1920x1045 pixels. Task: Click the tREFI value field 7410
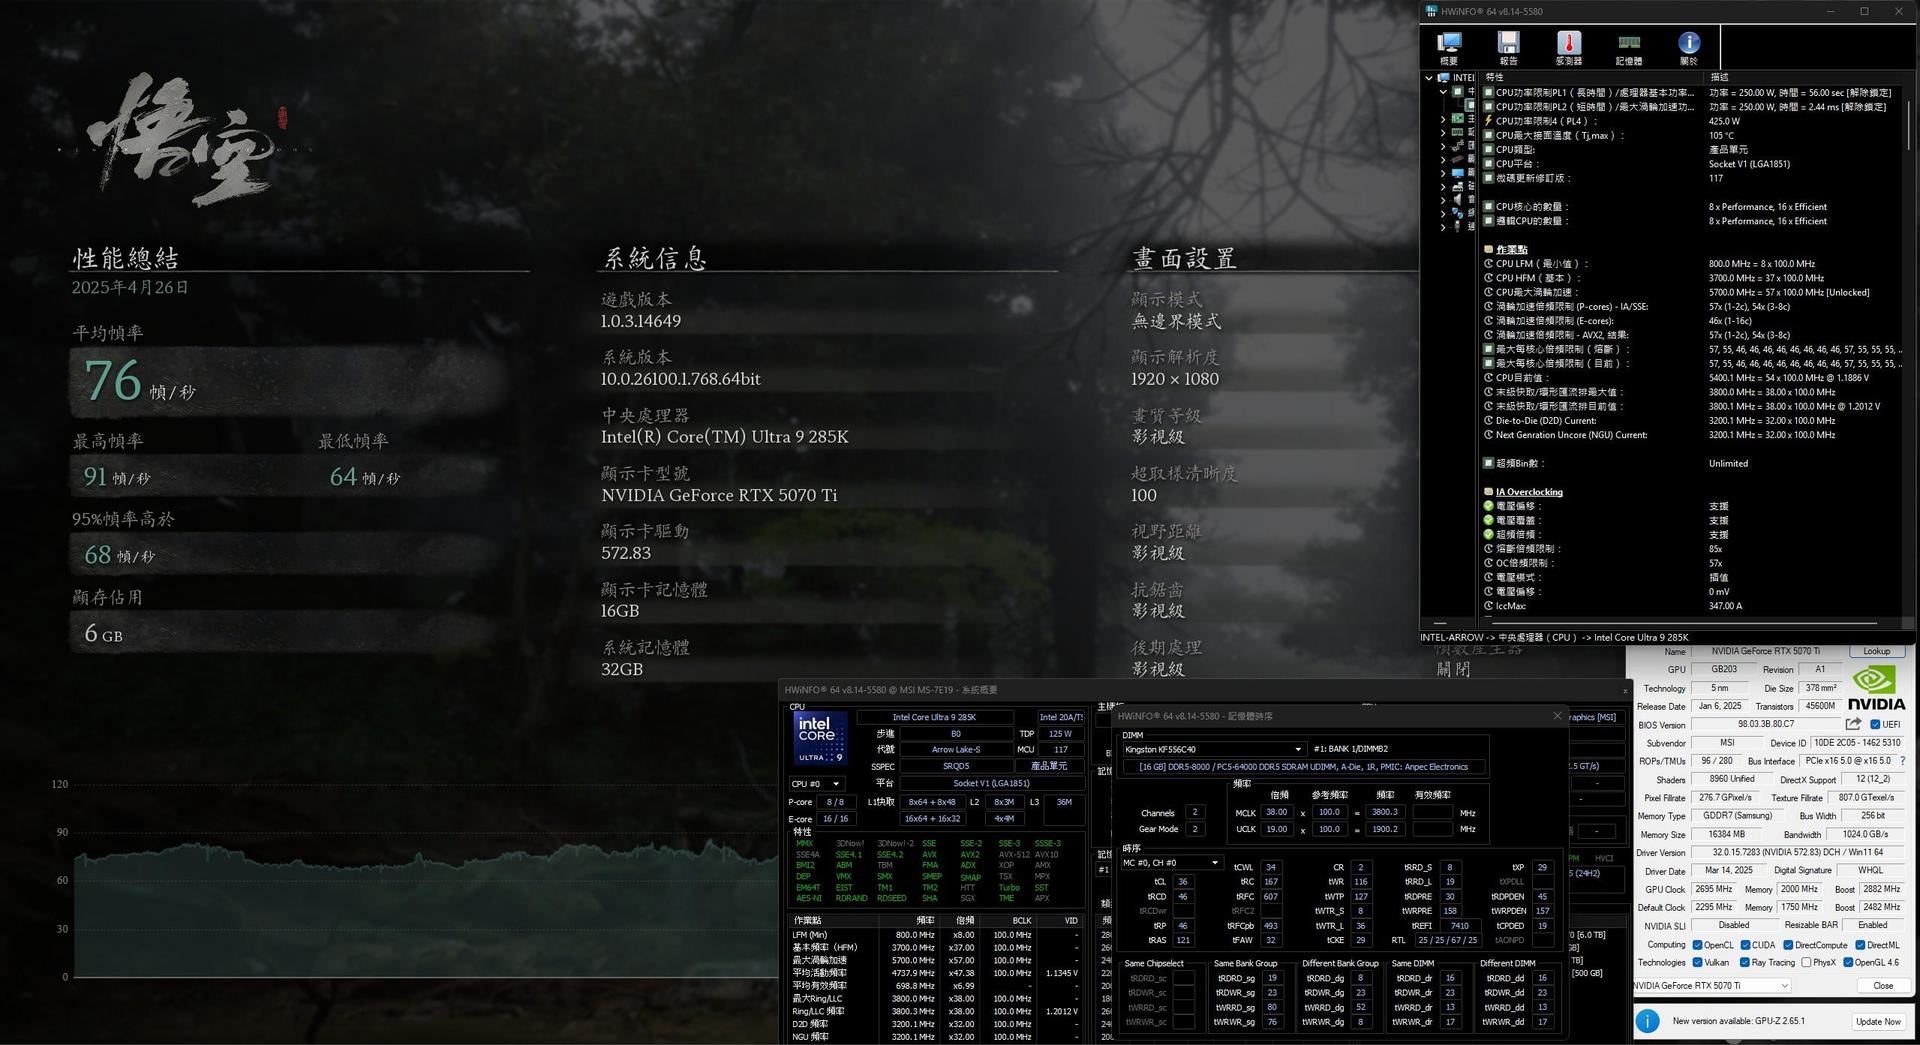[1460, 926]
